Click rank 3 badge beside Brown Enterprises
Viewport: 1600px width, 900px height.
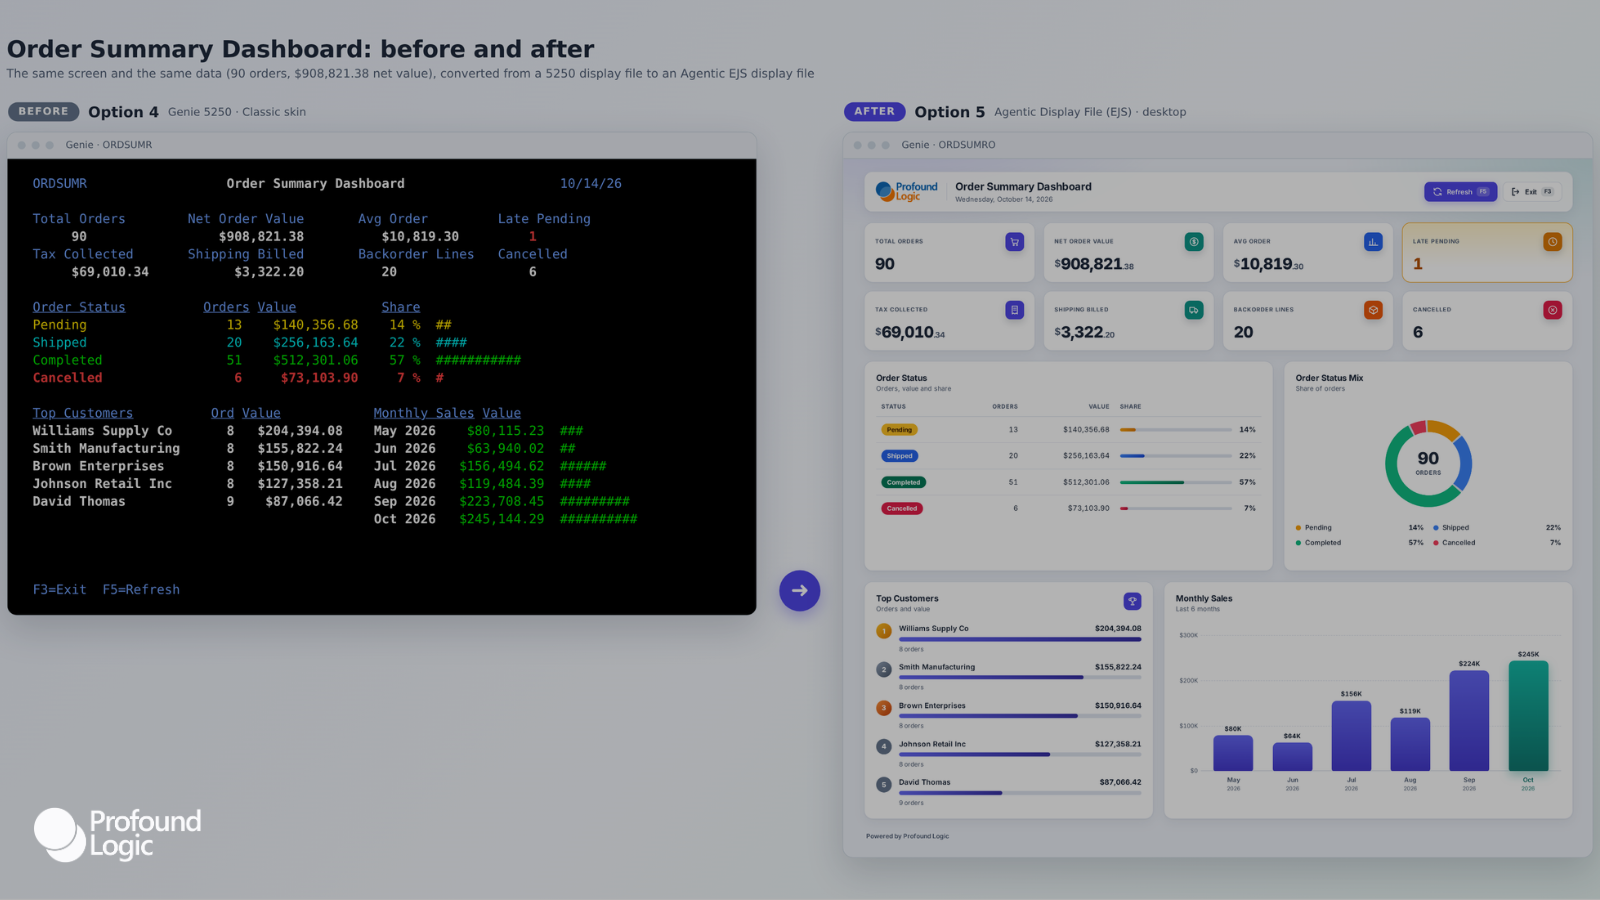884,708
